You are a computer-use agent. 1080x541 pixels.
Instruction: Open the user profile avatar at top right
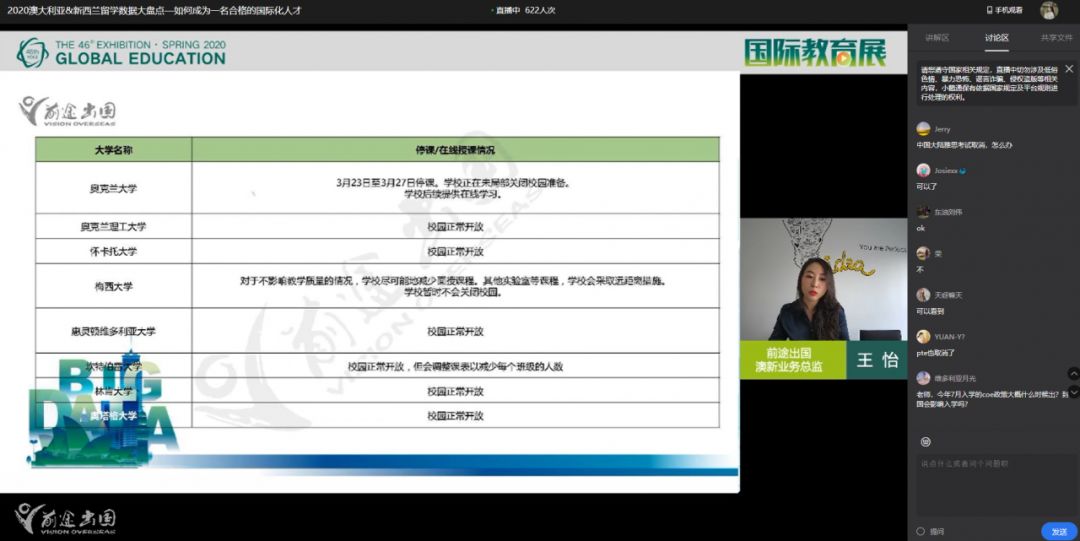point(1049,10)
